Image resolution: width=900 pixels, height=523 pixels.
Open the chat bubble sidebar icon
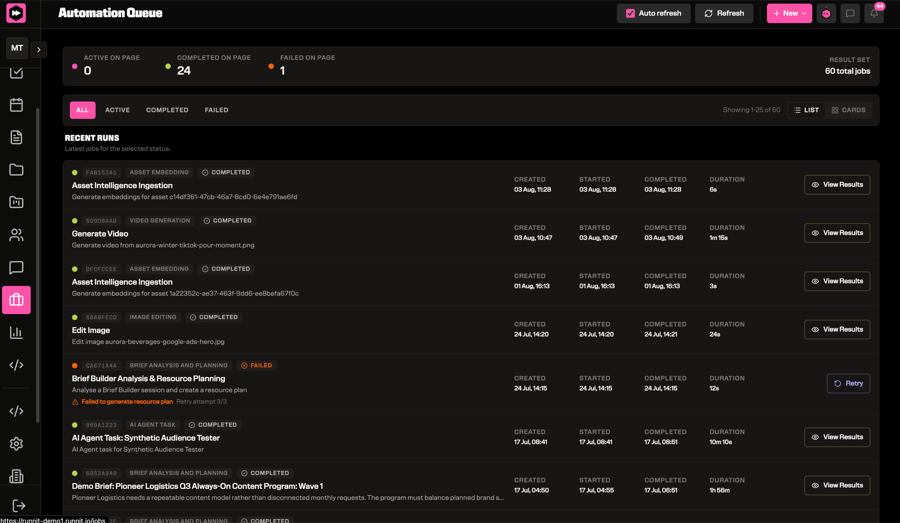coord(16,268)
